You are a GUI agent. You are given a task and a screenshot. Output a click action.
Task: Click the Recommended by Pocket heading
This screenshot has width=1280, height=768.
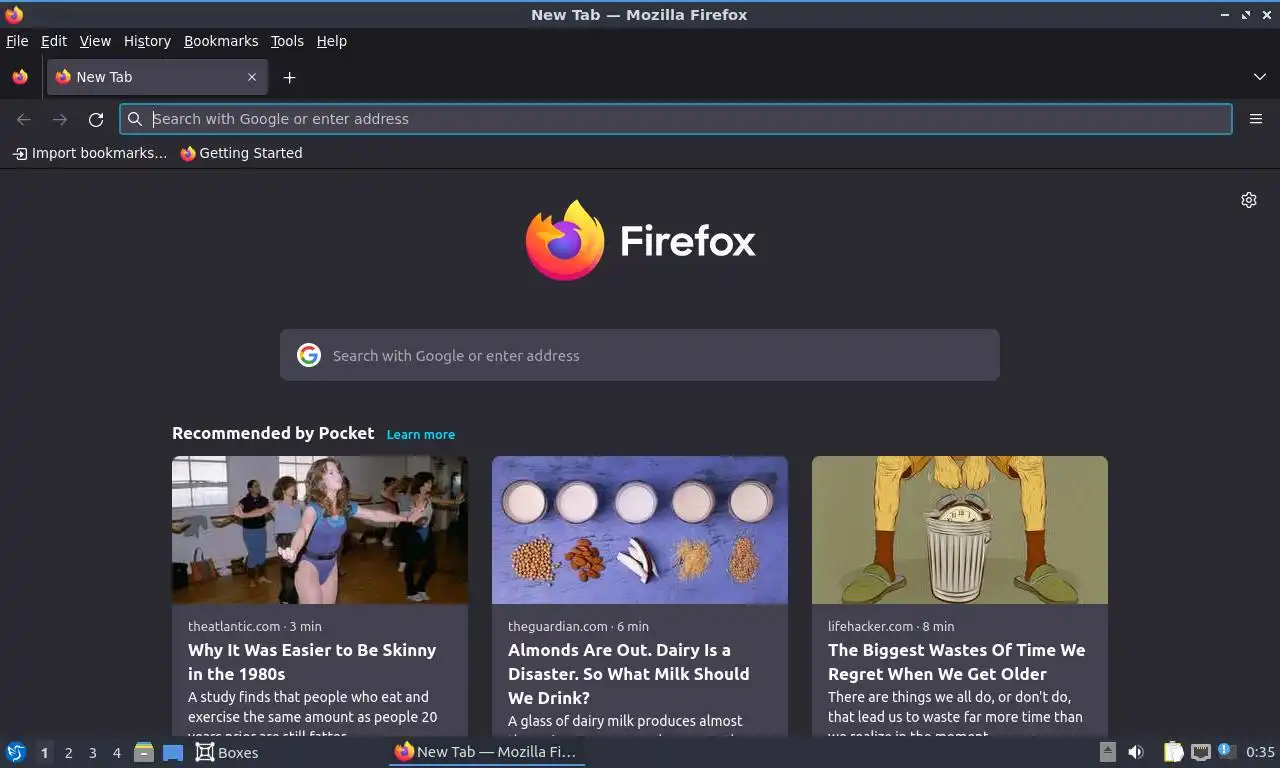tap(273, 433)
